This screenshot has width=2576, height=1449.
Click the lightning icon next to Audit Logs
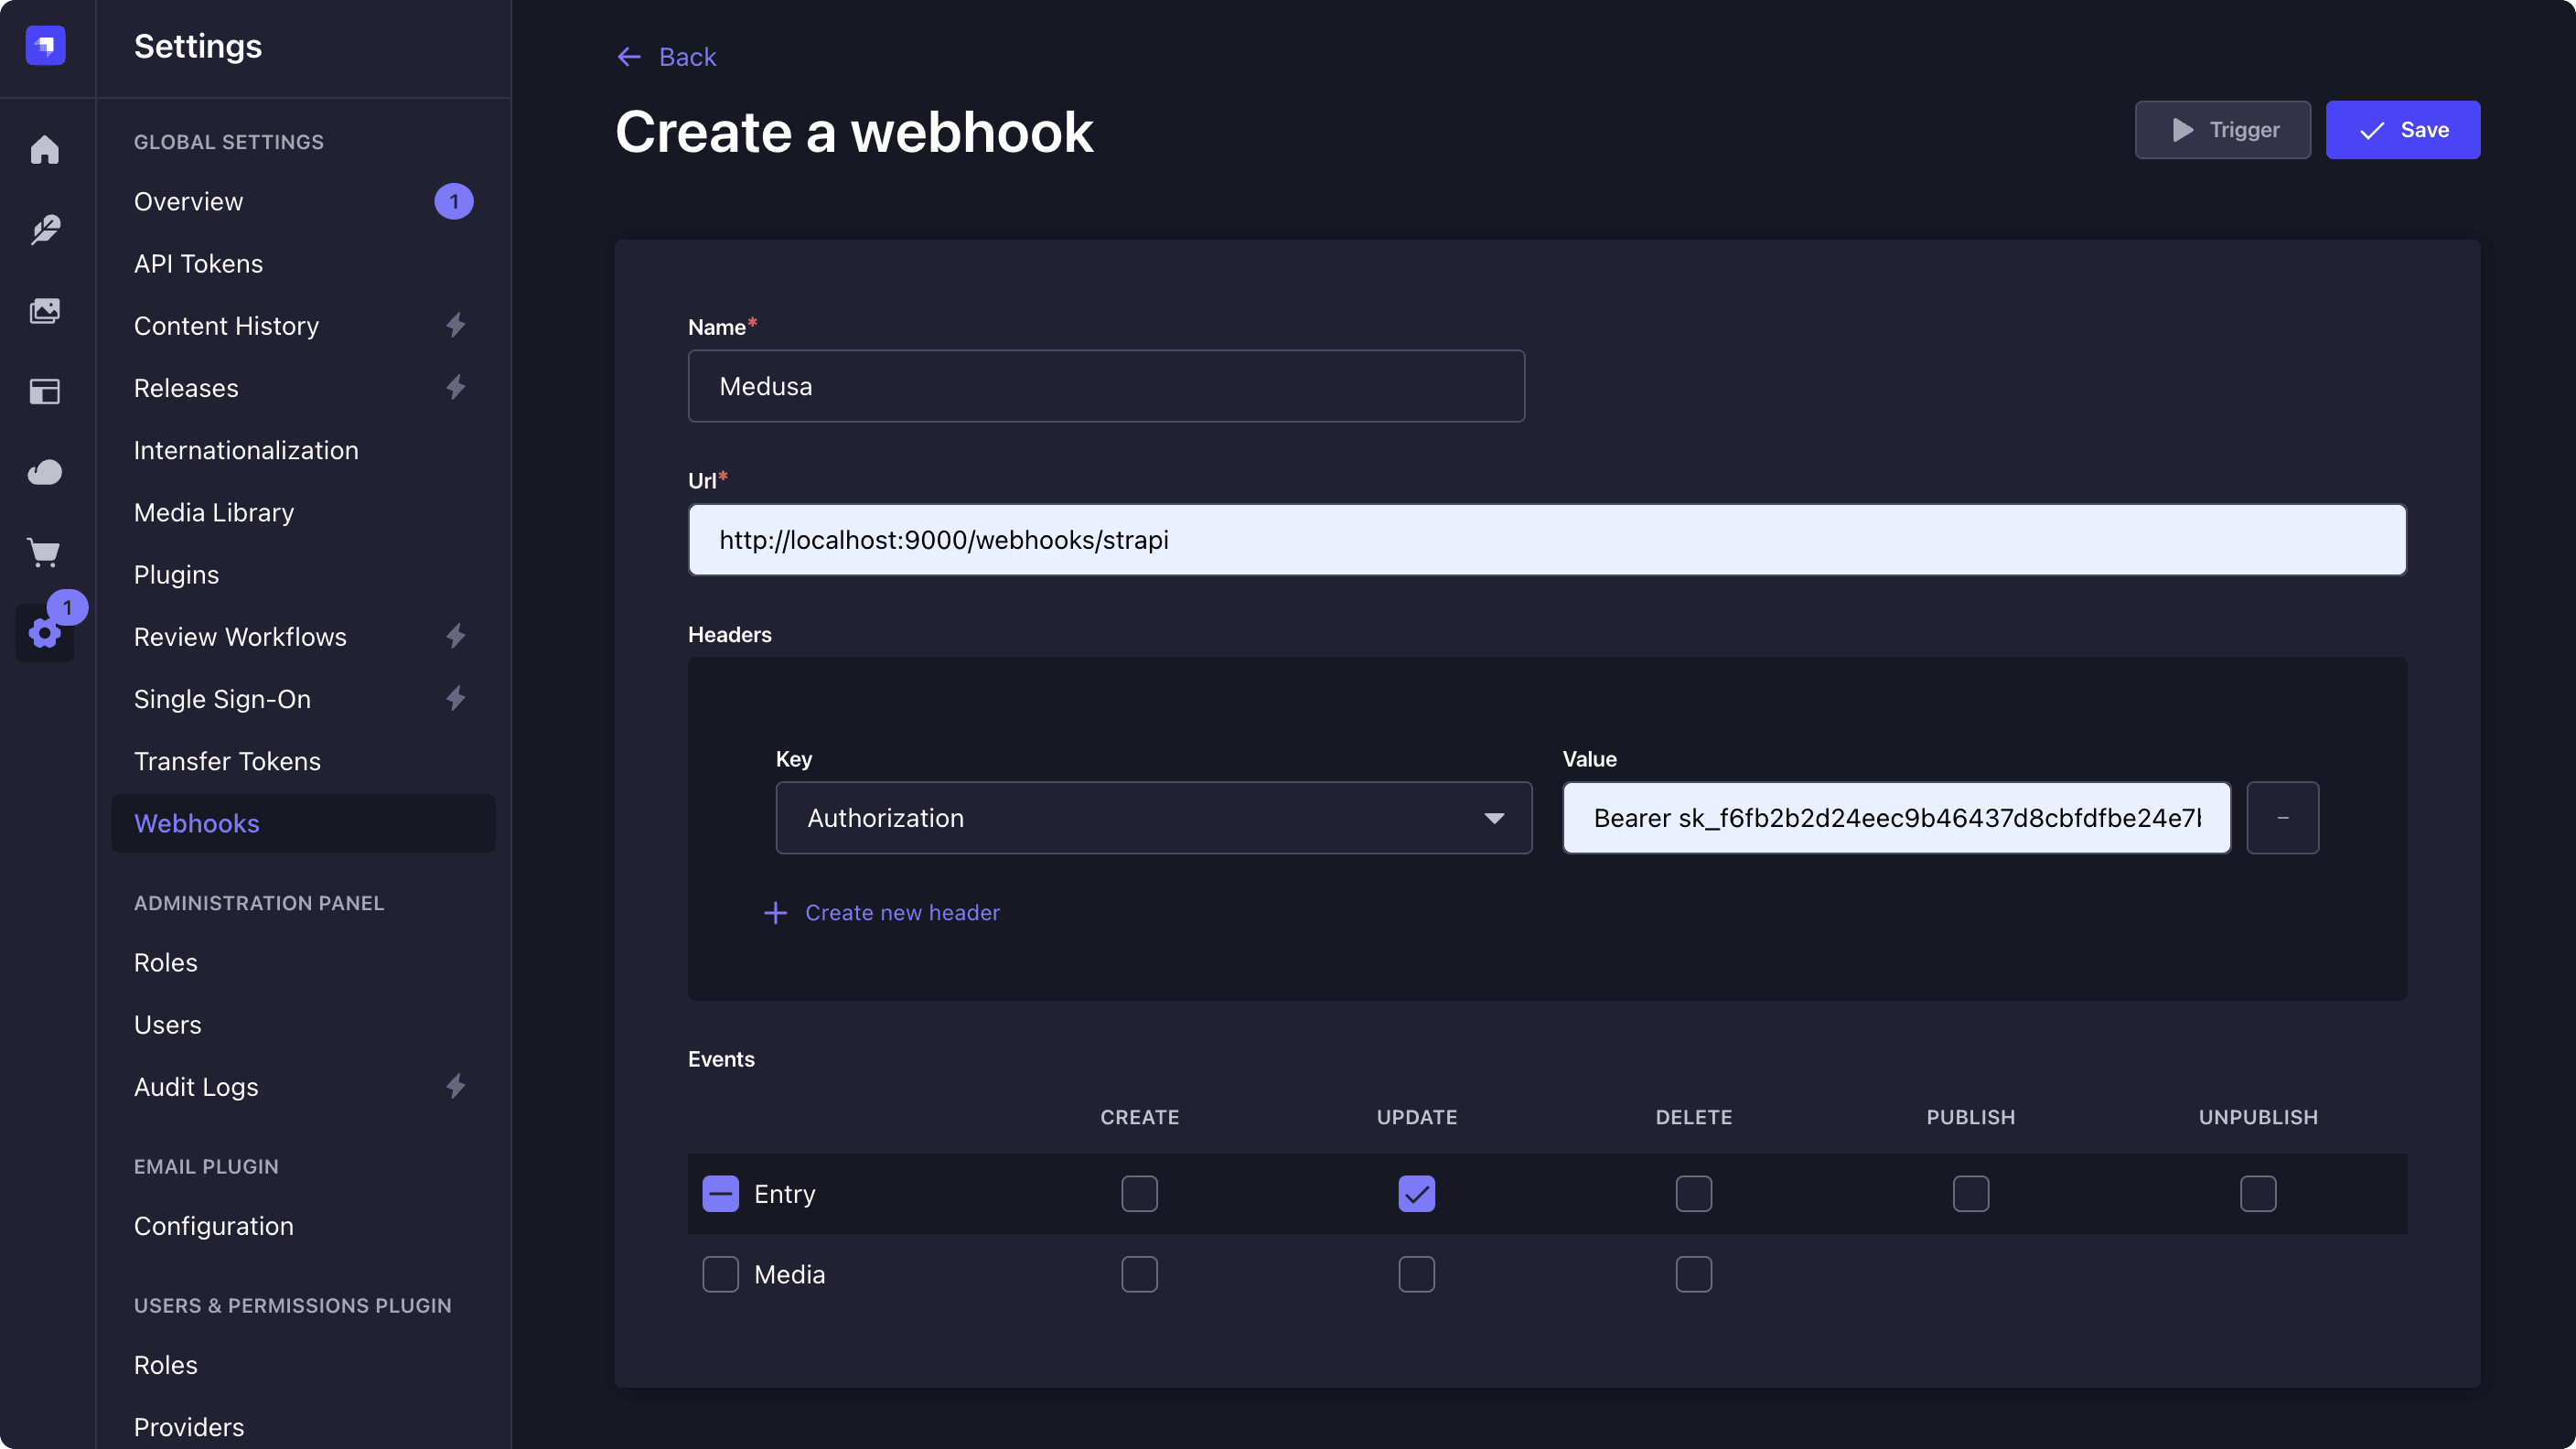[456, 1086]
